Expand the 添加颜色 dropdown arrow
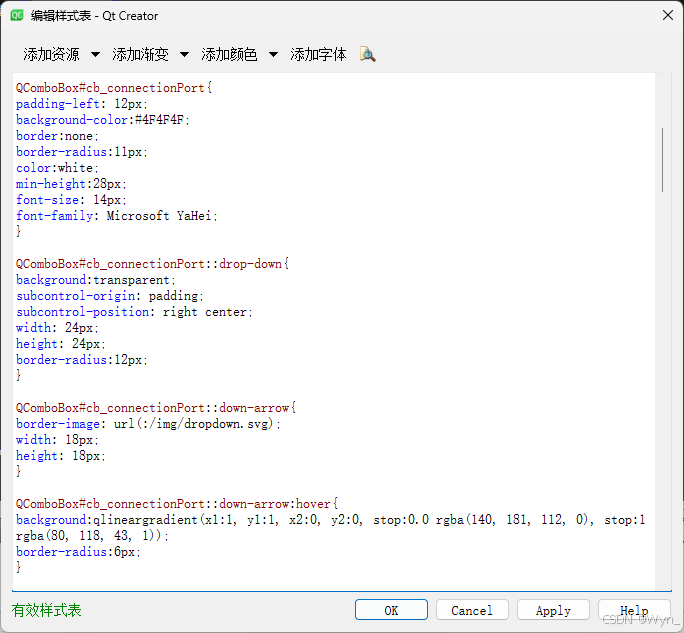Screen dimensions: 684x633 [x=273, y=55]
